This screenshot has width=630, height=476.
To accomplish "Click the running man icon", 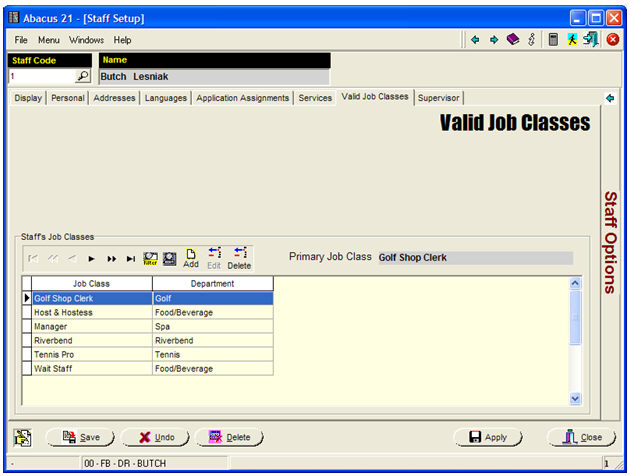I will click(572, 40).
